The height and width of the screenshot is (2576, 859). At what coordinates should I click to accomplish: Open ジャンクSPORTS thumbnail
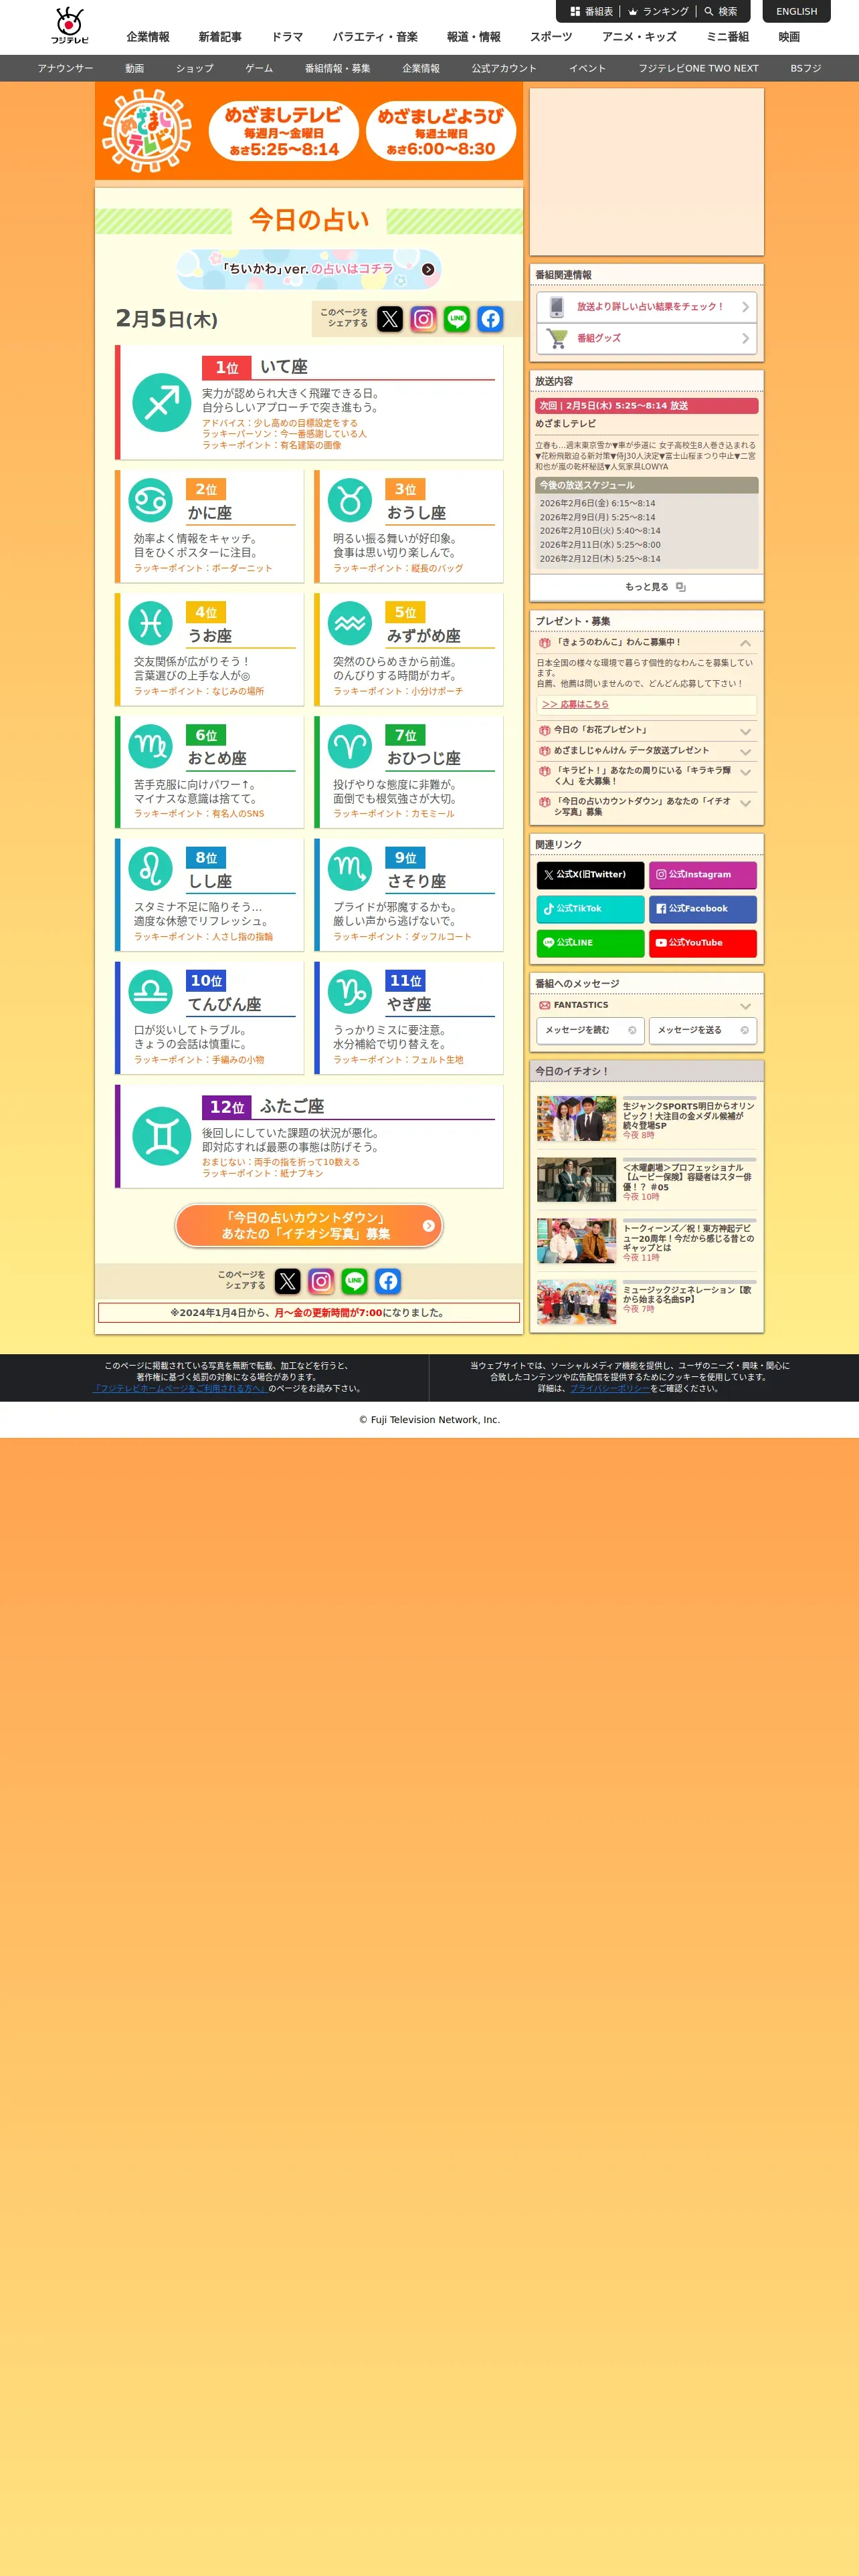click(x=576, y=1119)
